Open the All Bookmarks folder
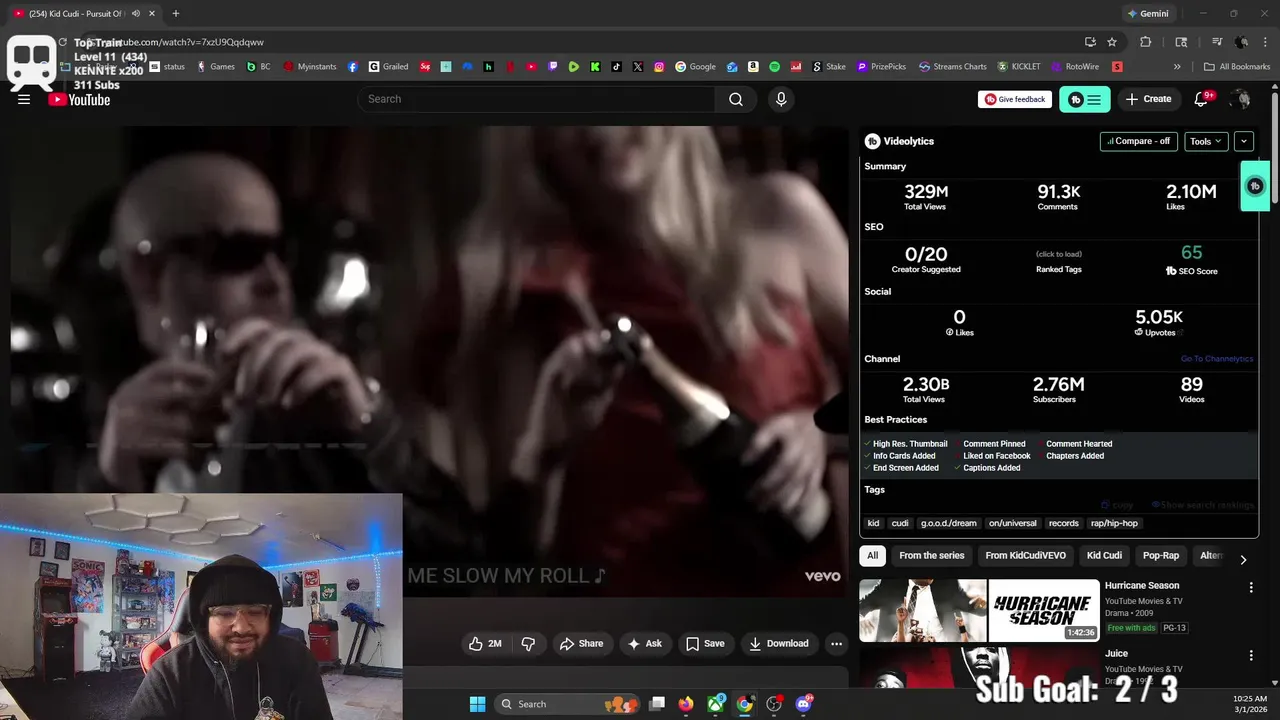This screenshot has width=1280, height=720. click(x=1237, y=67)
